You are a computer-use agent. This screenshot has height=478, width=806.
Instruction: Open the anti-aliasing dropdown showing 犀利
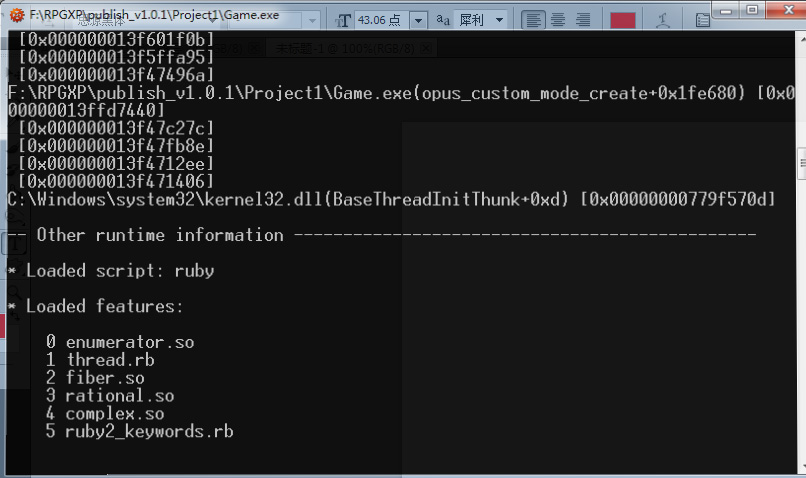pyautogui.click(x=481, y=20)
